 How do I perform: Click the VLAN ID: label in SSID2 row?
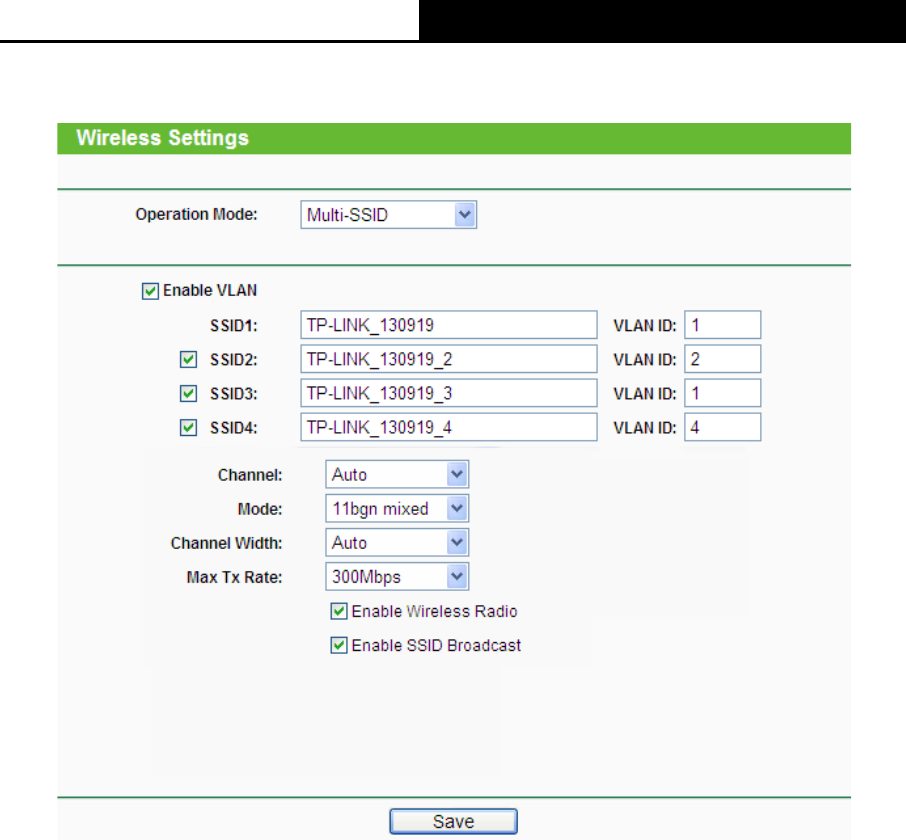tap(645, 360)
